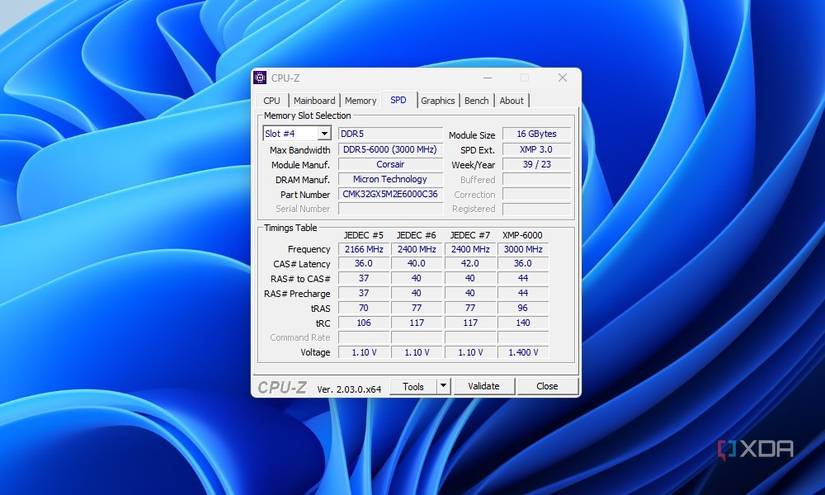The image size is (825, 495).
Task: Open the Tools dropdown arrow
Action: click(444, 386)
